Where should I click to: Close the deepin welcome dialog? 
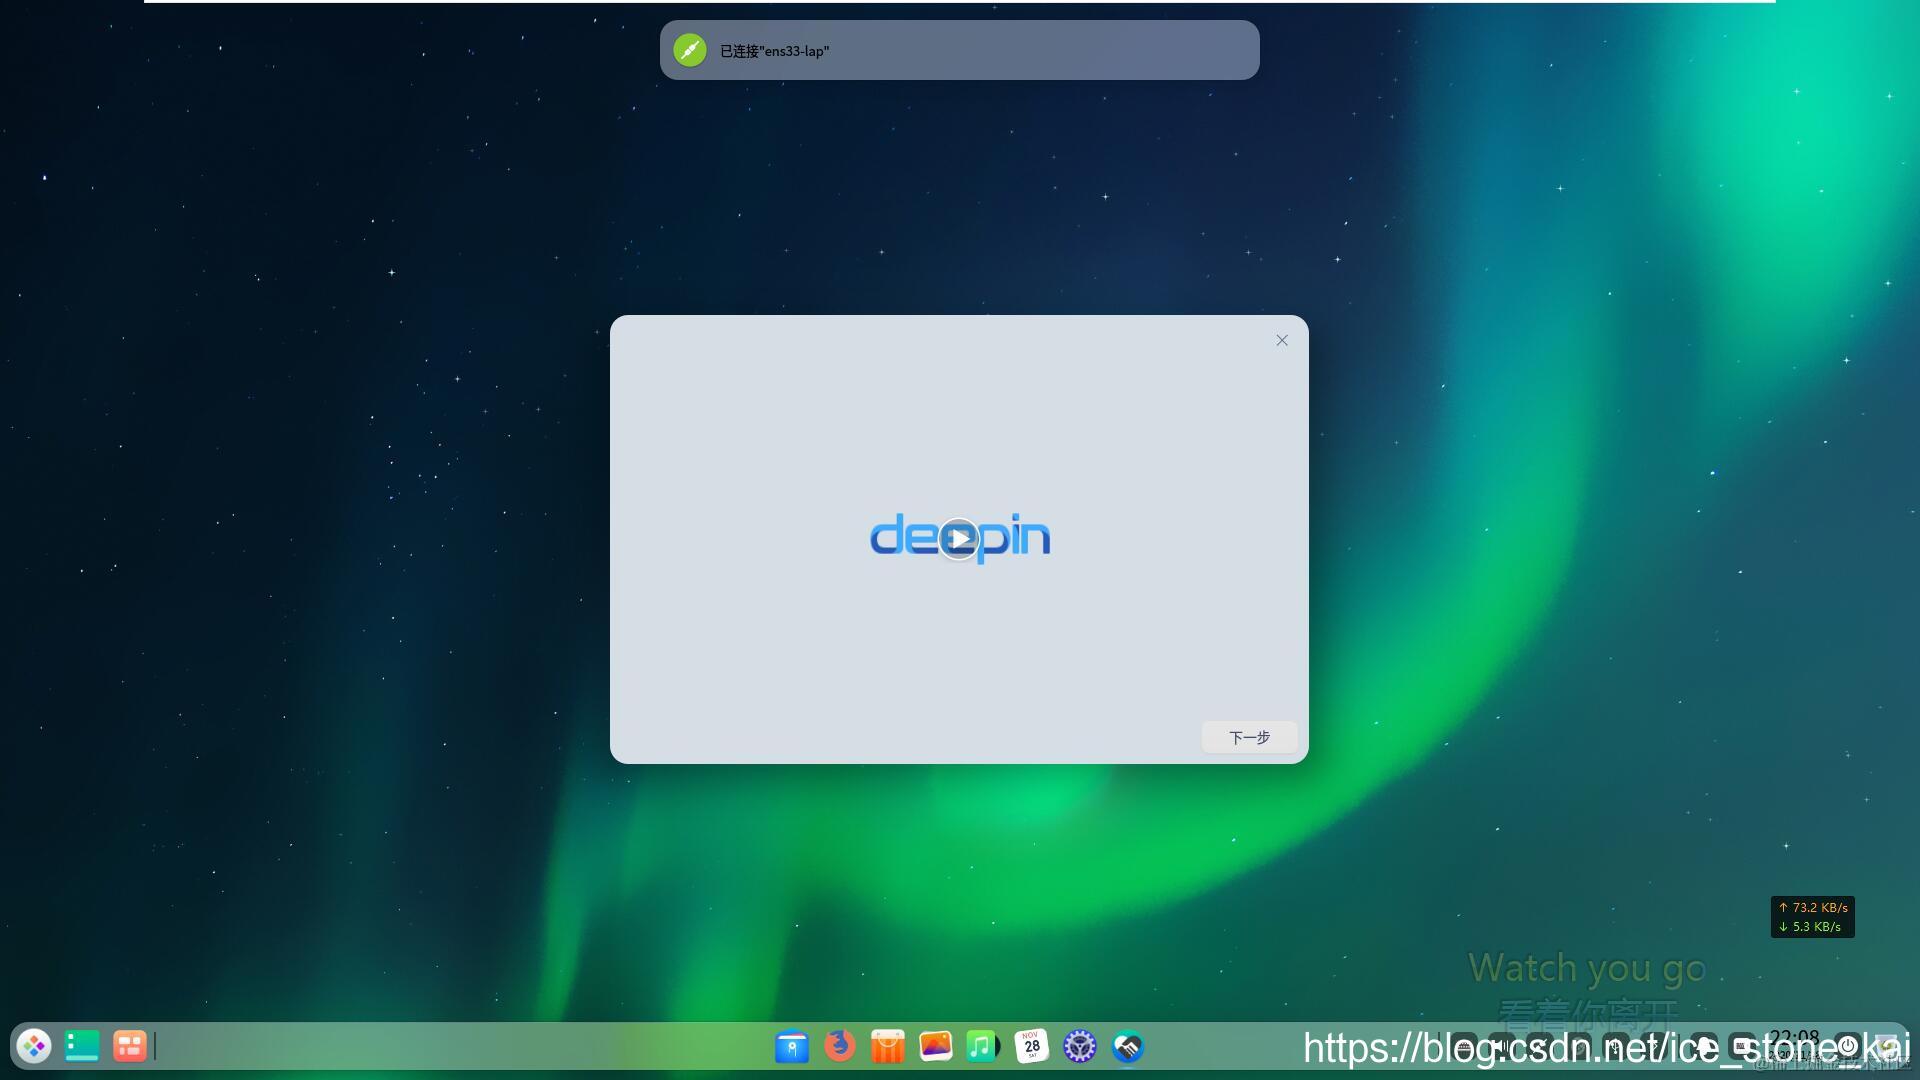pyautogui.click(x=1282, y=341)
